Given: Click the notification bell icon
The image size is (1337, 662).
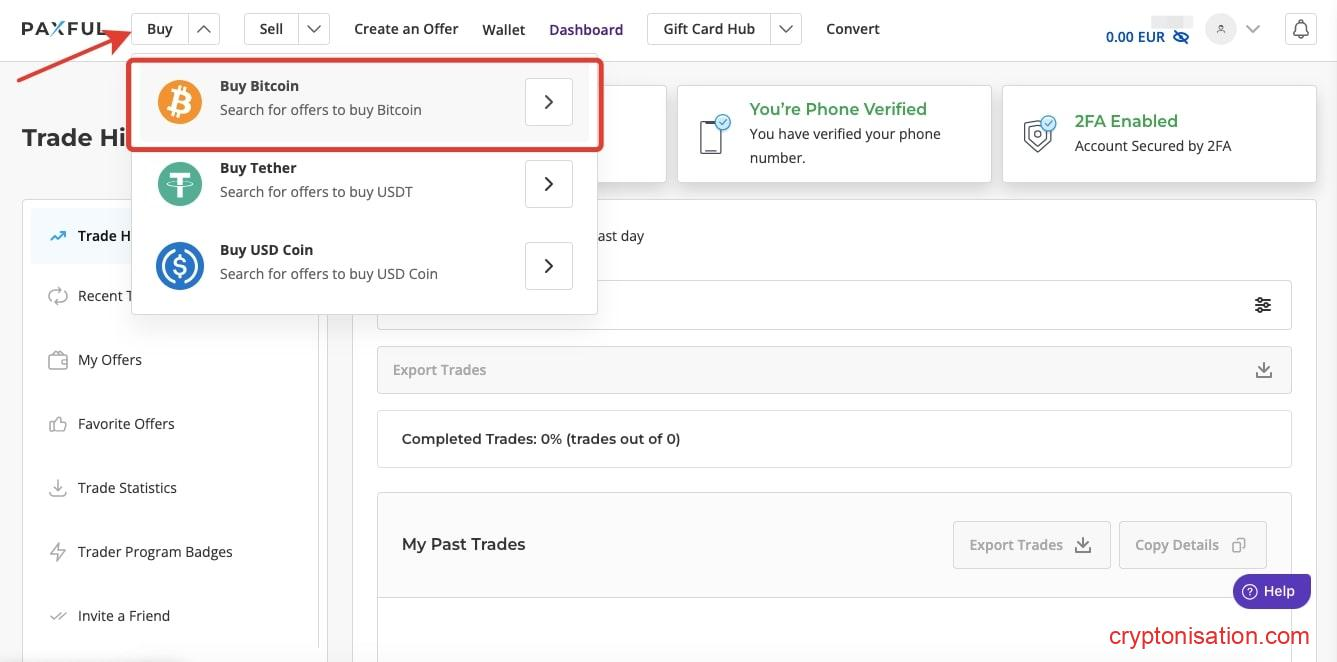Looking at the screenshot, I should click(x=1300, y=30).
